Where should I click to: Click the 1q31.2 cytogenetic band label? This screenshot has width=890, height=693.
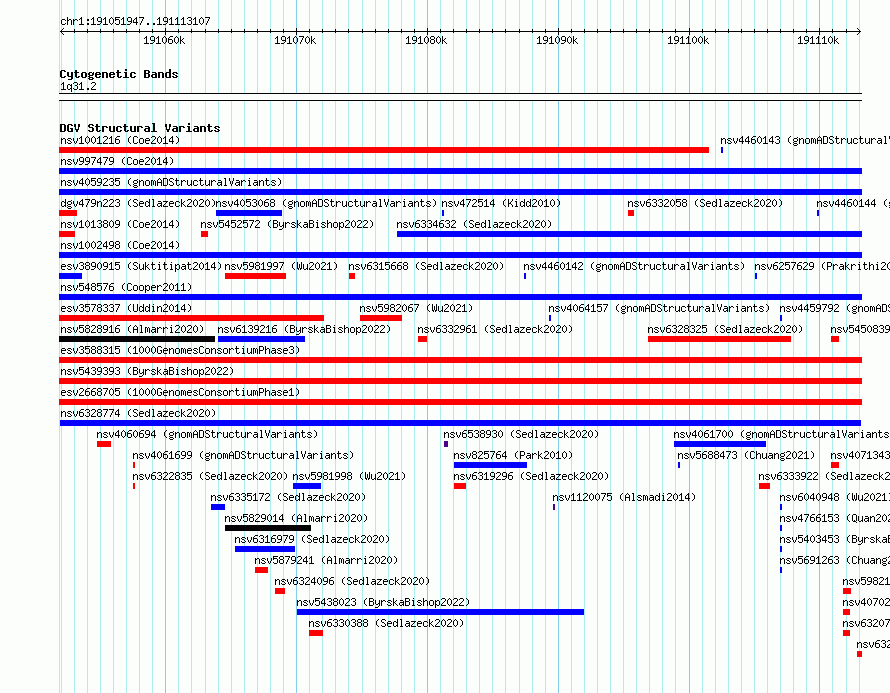[x=78, y=86]
